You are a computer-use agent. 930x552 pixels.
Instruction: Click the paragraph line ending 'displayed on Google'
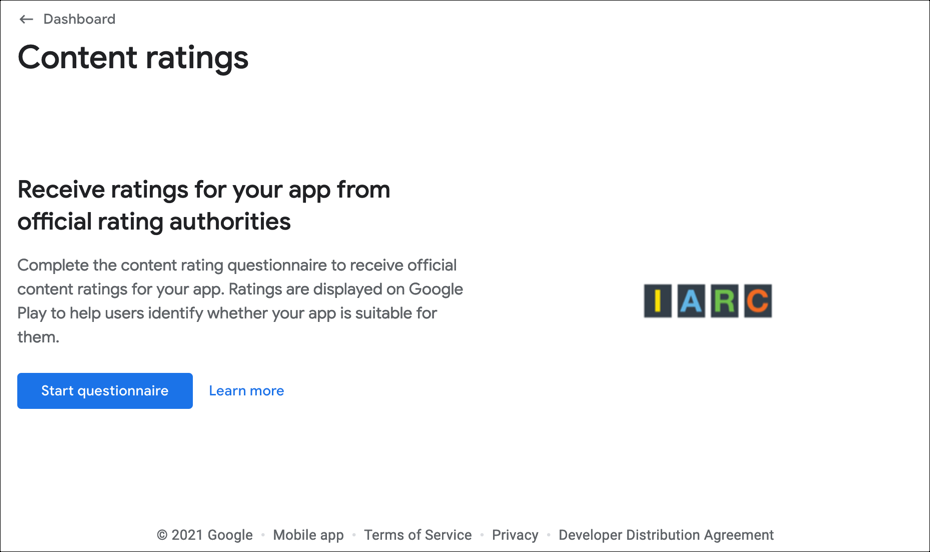pos(240,289)
